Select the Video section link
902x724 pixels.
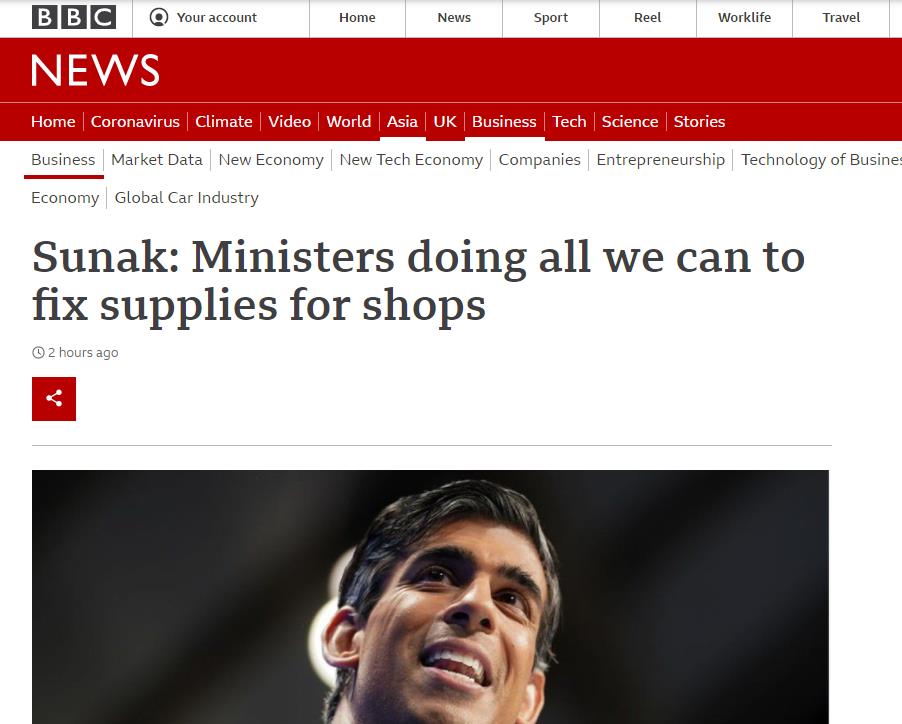(289, 121)
